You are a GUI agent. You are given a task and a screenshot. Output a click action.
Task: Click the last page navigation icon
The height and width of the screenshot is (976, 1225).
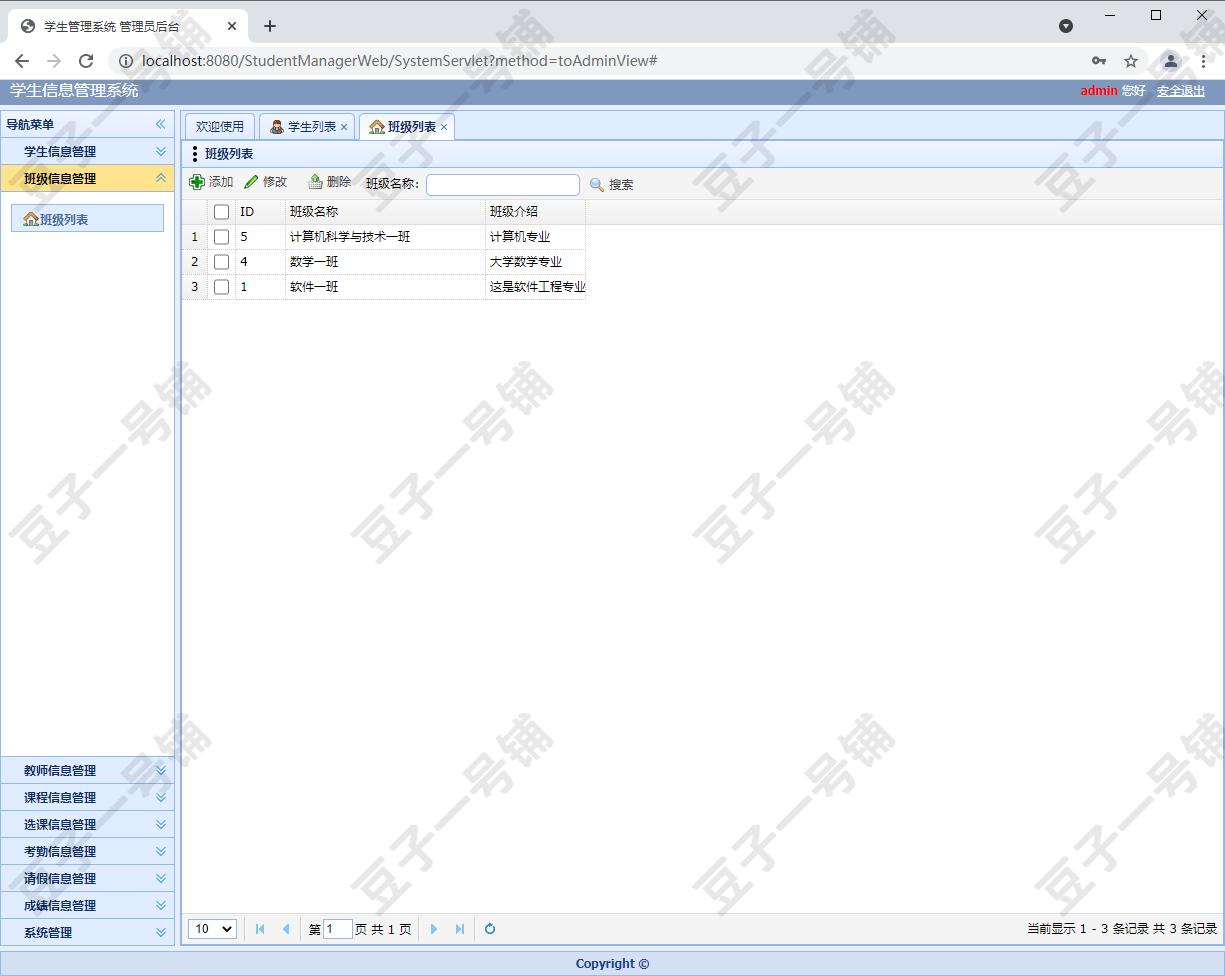click(x=460, y=929)
